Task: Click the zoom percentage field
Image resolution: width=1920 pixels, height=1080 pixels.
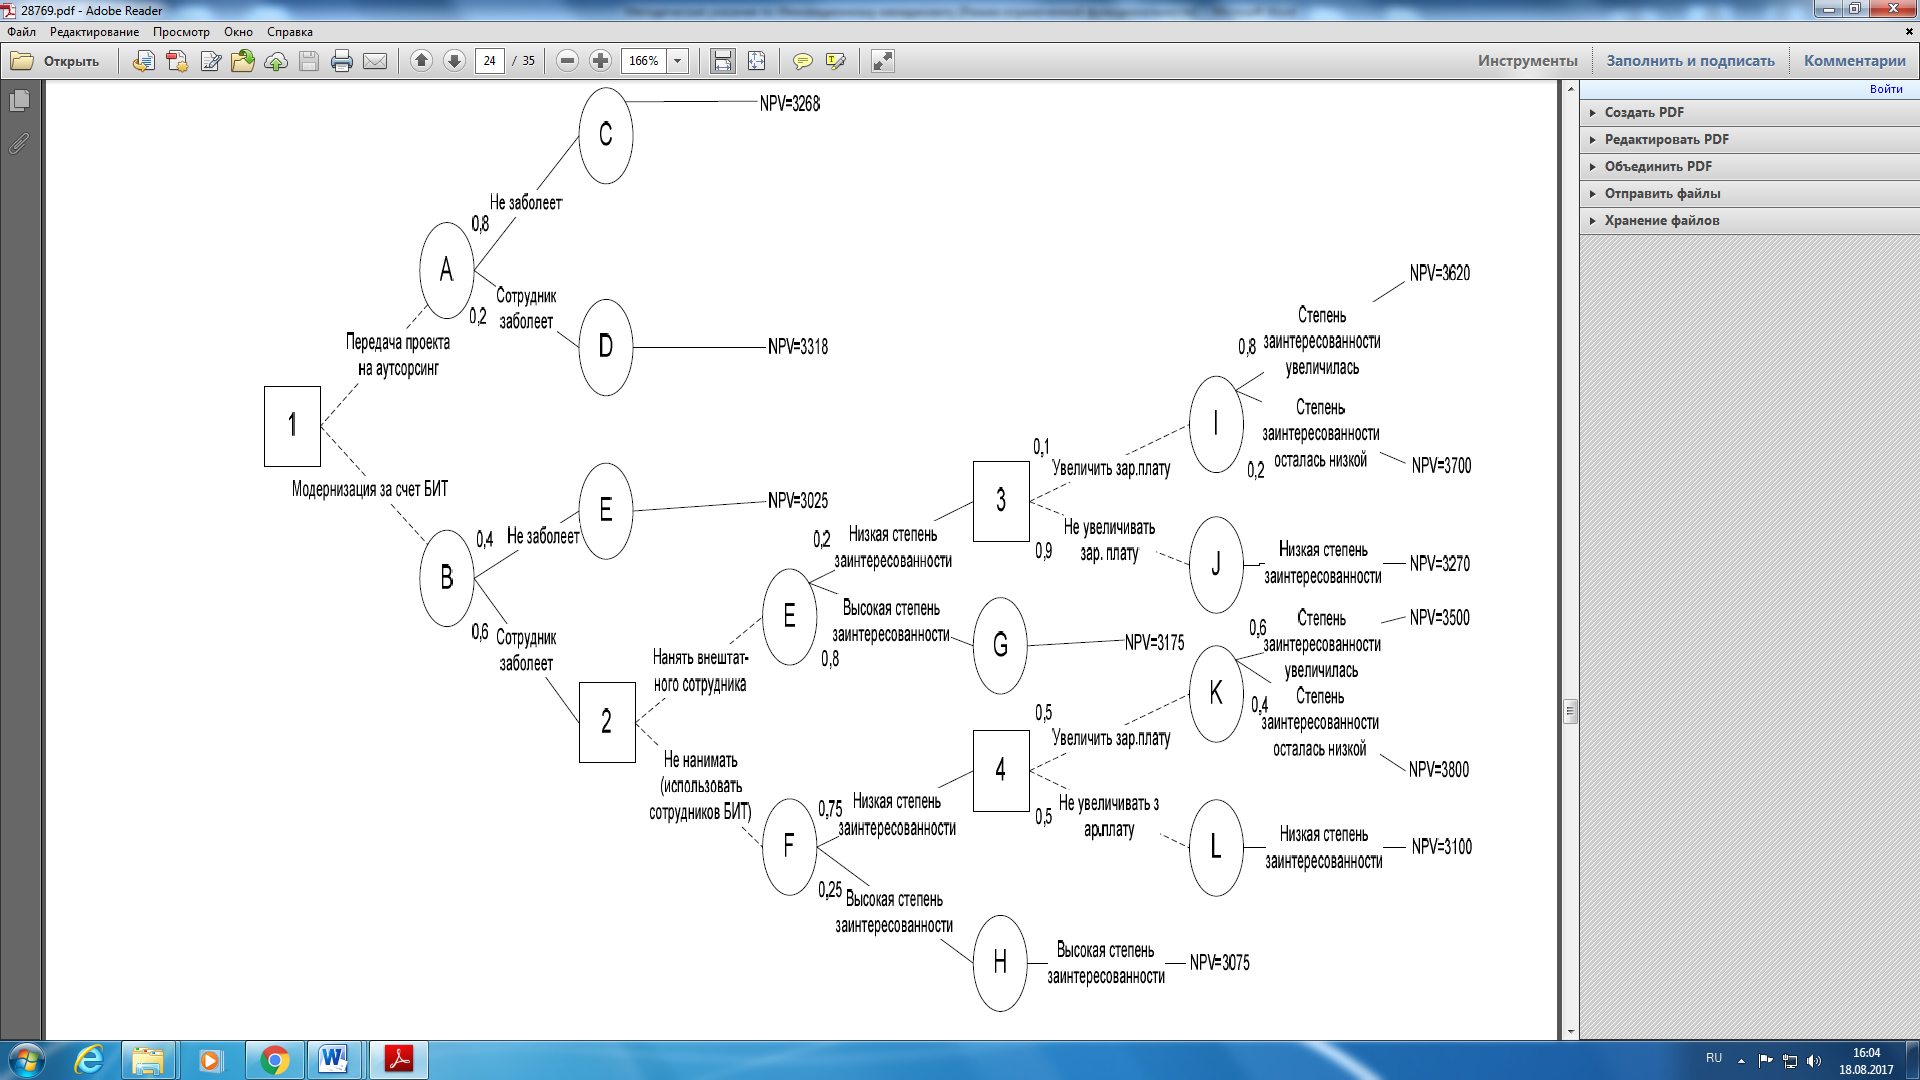Action: pos(644,61)
